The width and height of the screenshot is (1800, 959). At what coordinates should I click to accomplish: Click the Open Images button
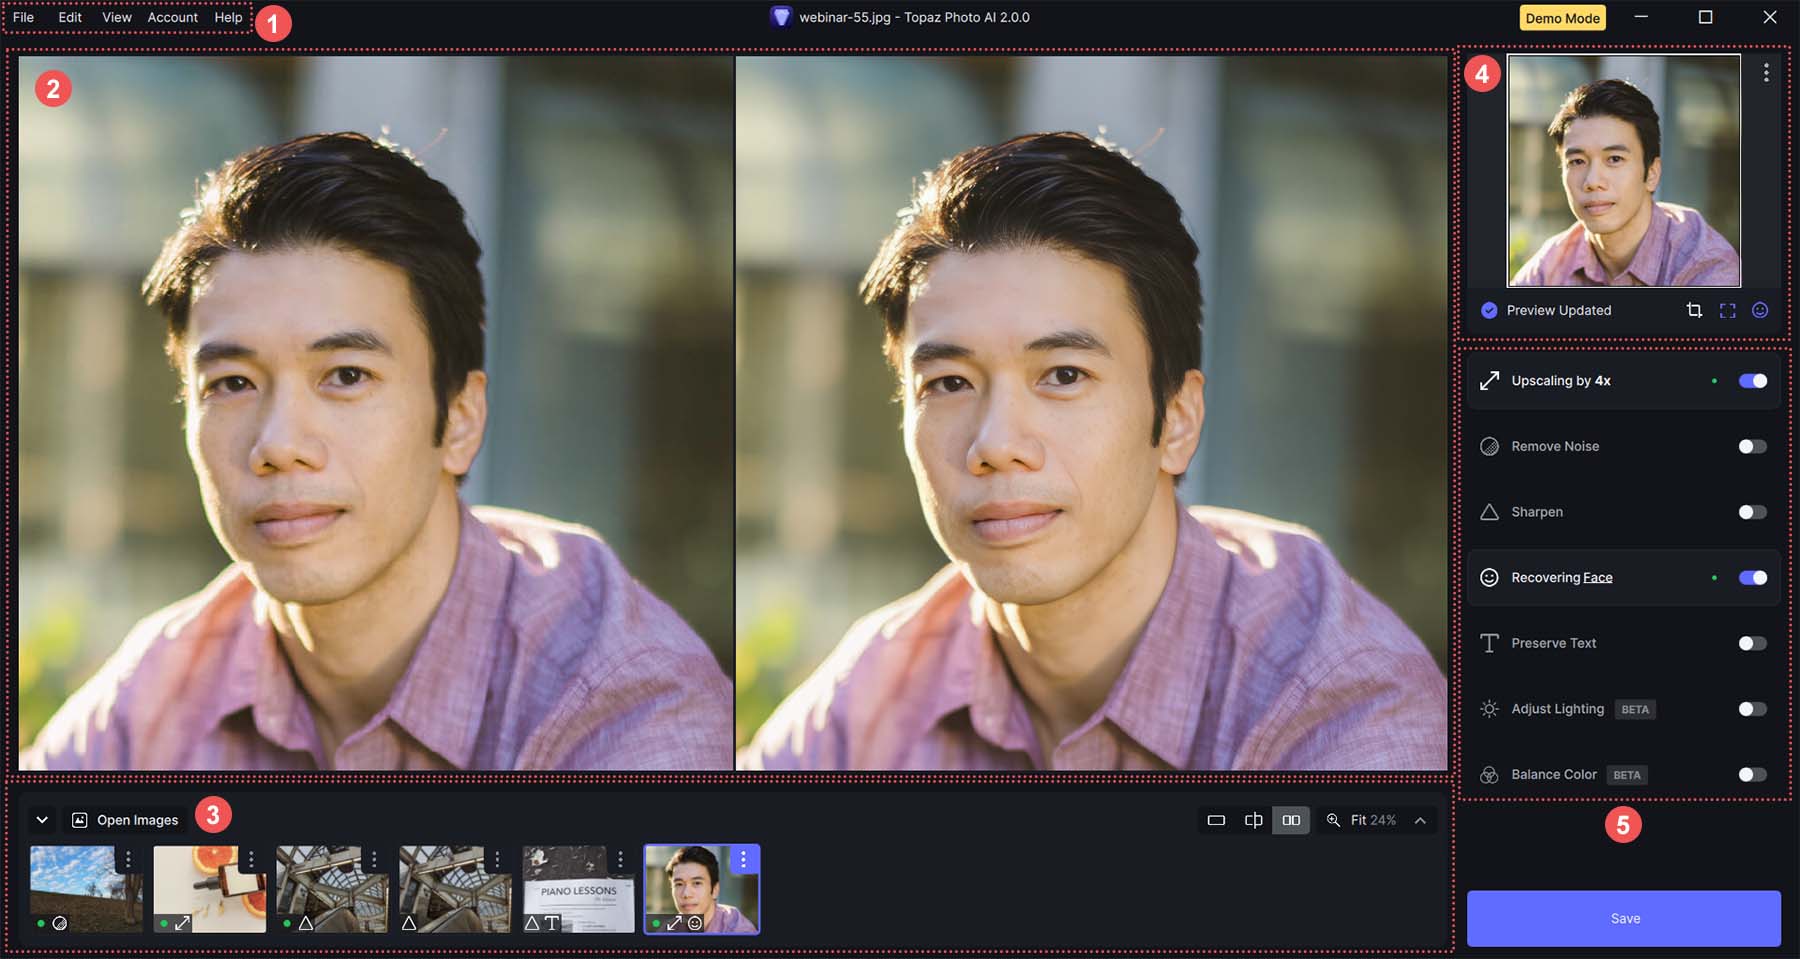point(126,820)
